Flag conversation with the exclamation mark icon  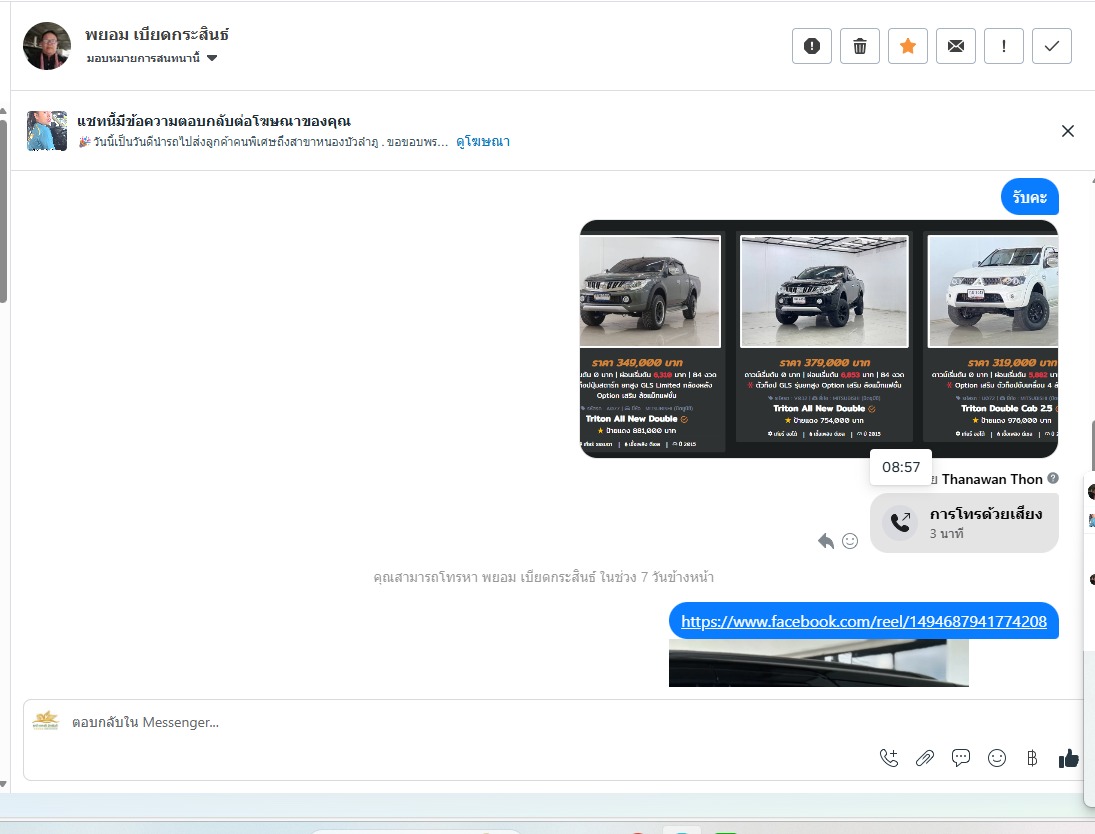pyautogui.click(x=1004, y=46)
